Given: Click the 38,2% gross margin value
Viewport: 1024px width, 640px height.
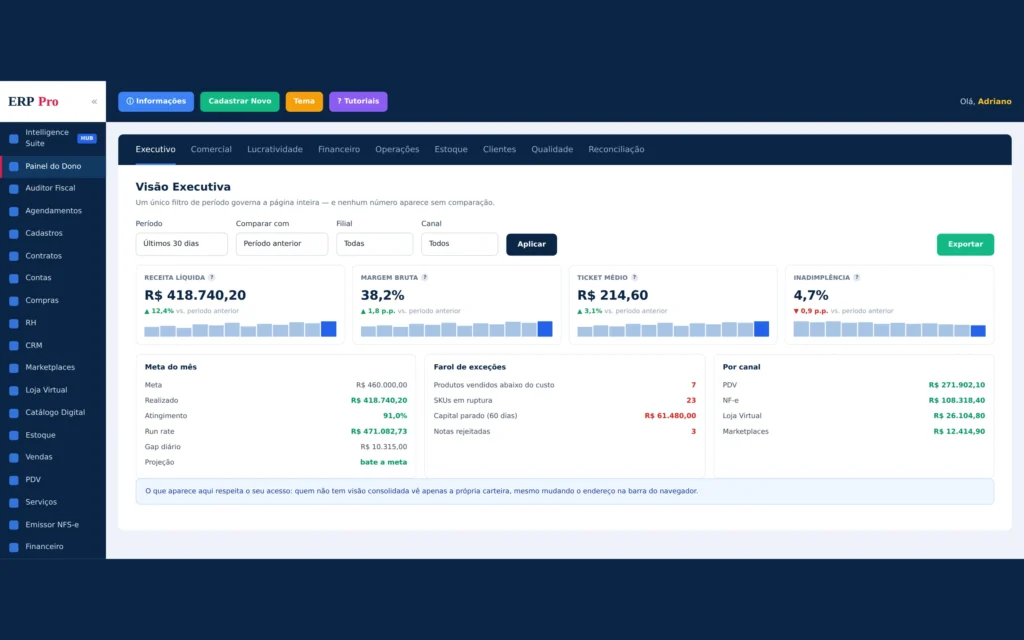Looking at the screenshot, I should coord(382,295).
